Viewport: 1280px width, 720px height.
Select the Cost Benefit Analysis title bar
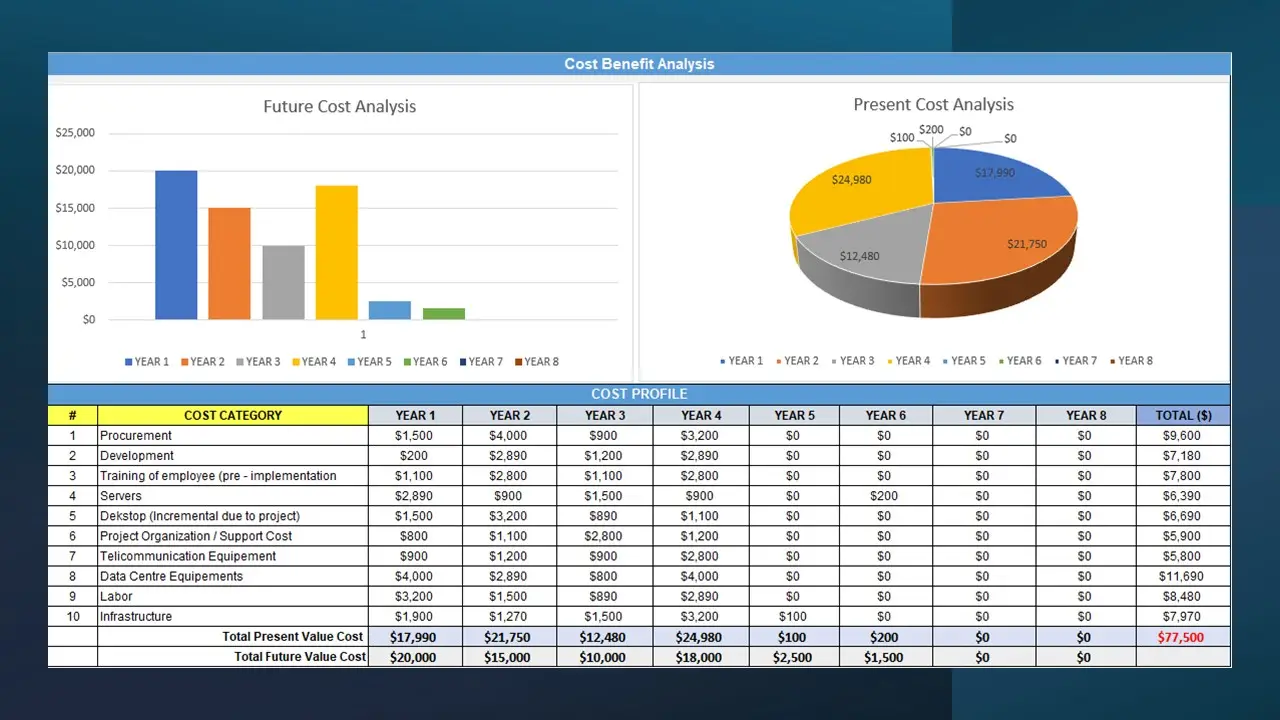tap(639, 64)
